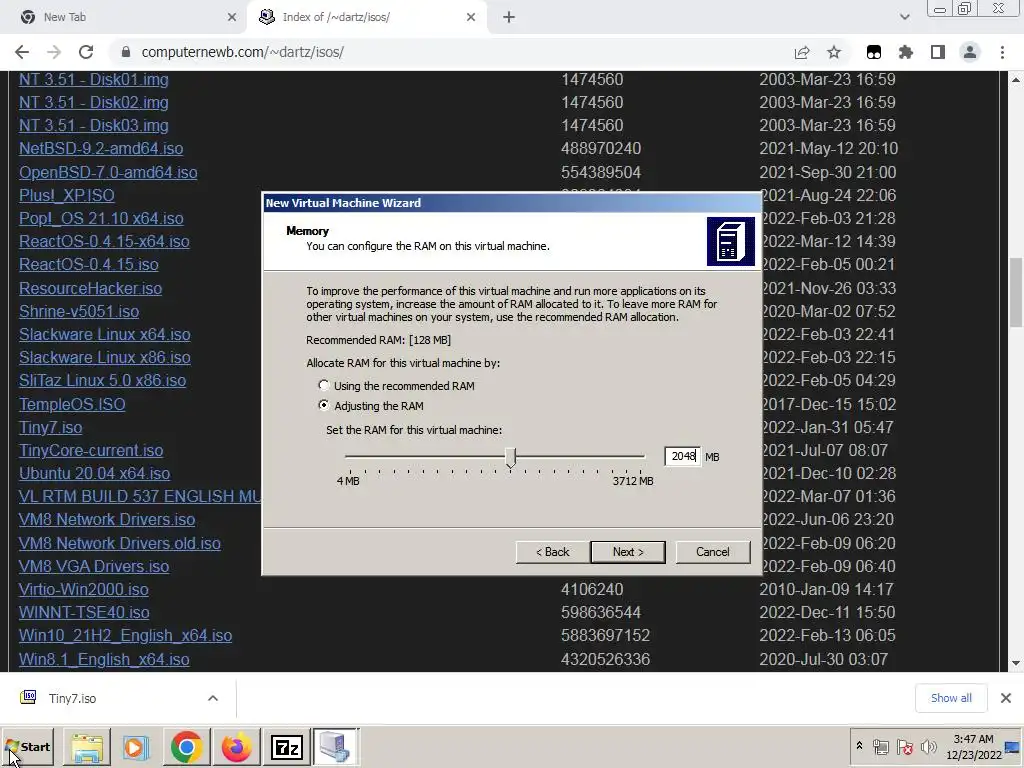The height and width of the screenshot is (768, 1024).
Task: Open the Win10_21H2_English_x64.iso link
Action: 125,635
